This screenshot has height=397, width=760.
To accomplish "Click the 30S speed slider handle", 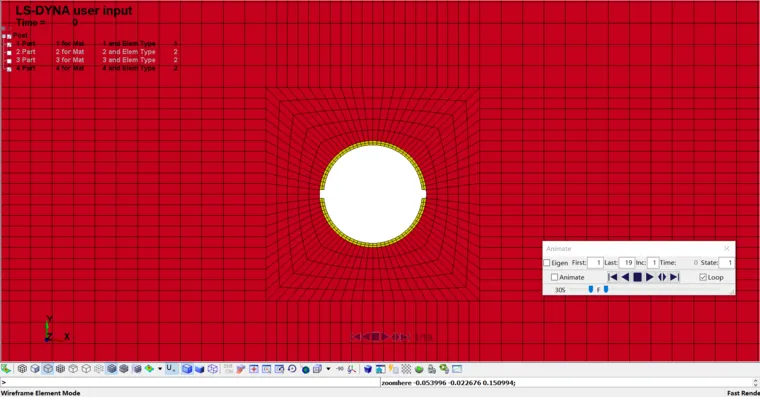I will pos(590,289).
